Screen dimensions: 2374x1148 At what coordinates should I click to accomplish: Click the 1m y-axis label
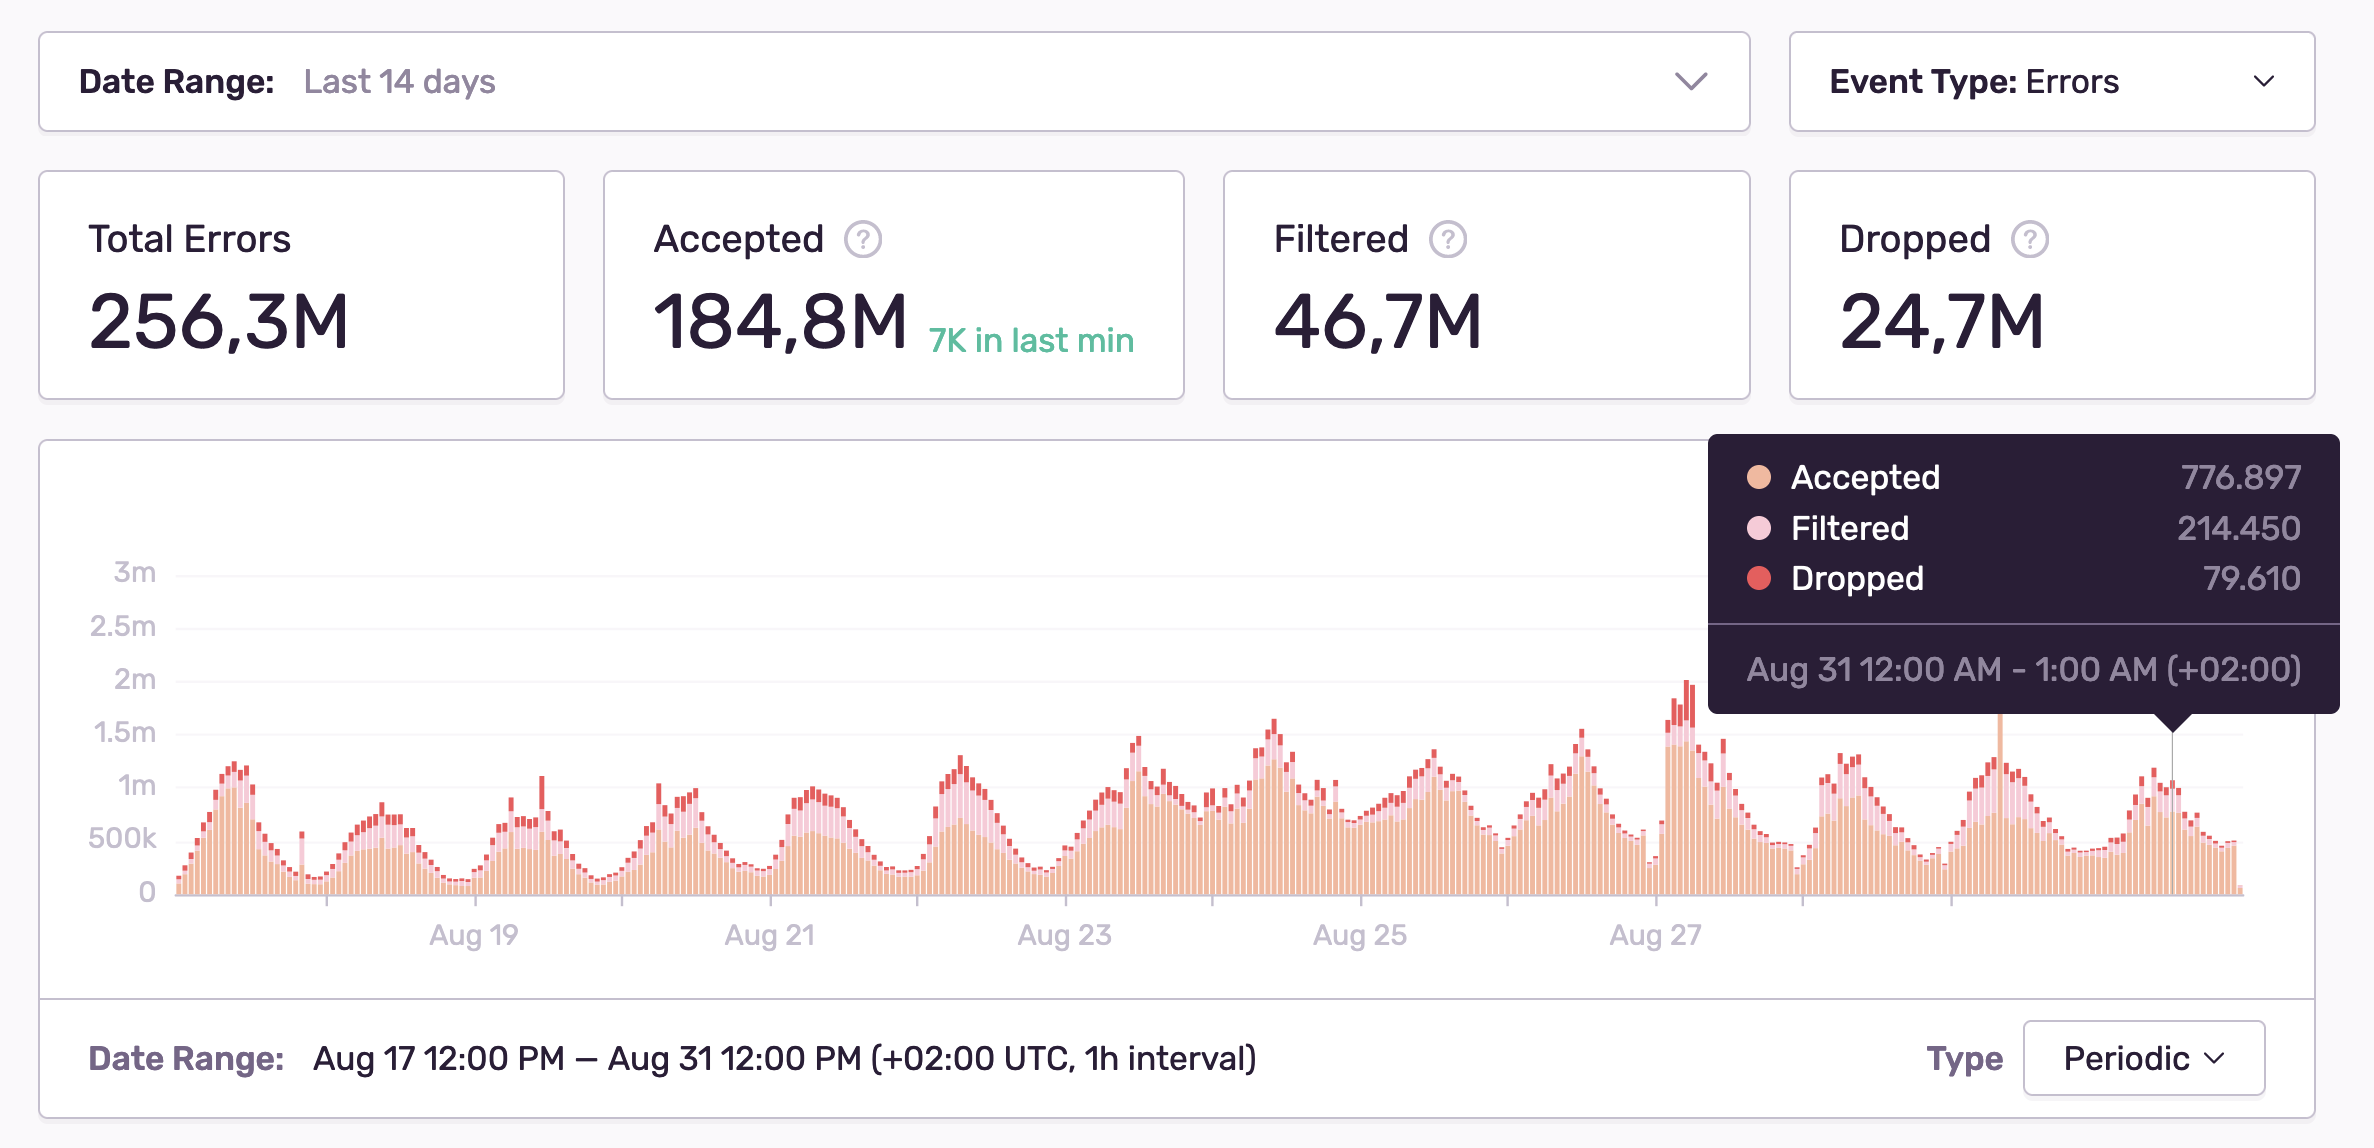[x=137, y=785]
